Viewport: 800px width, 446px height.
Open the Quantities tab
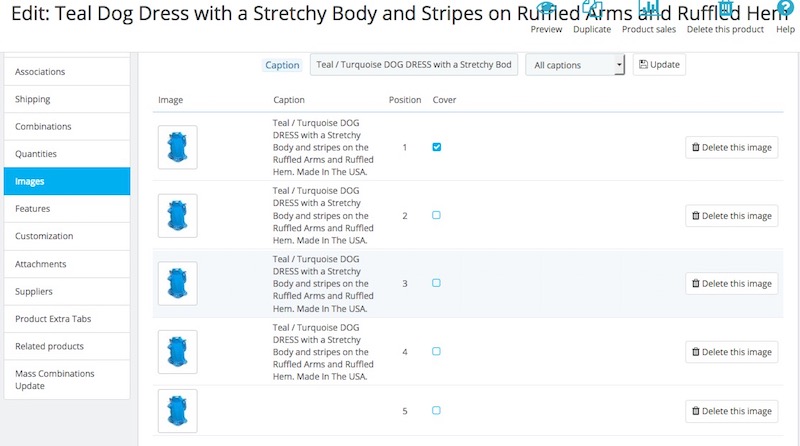[x=67, y=154]
